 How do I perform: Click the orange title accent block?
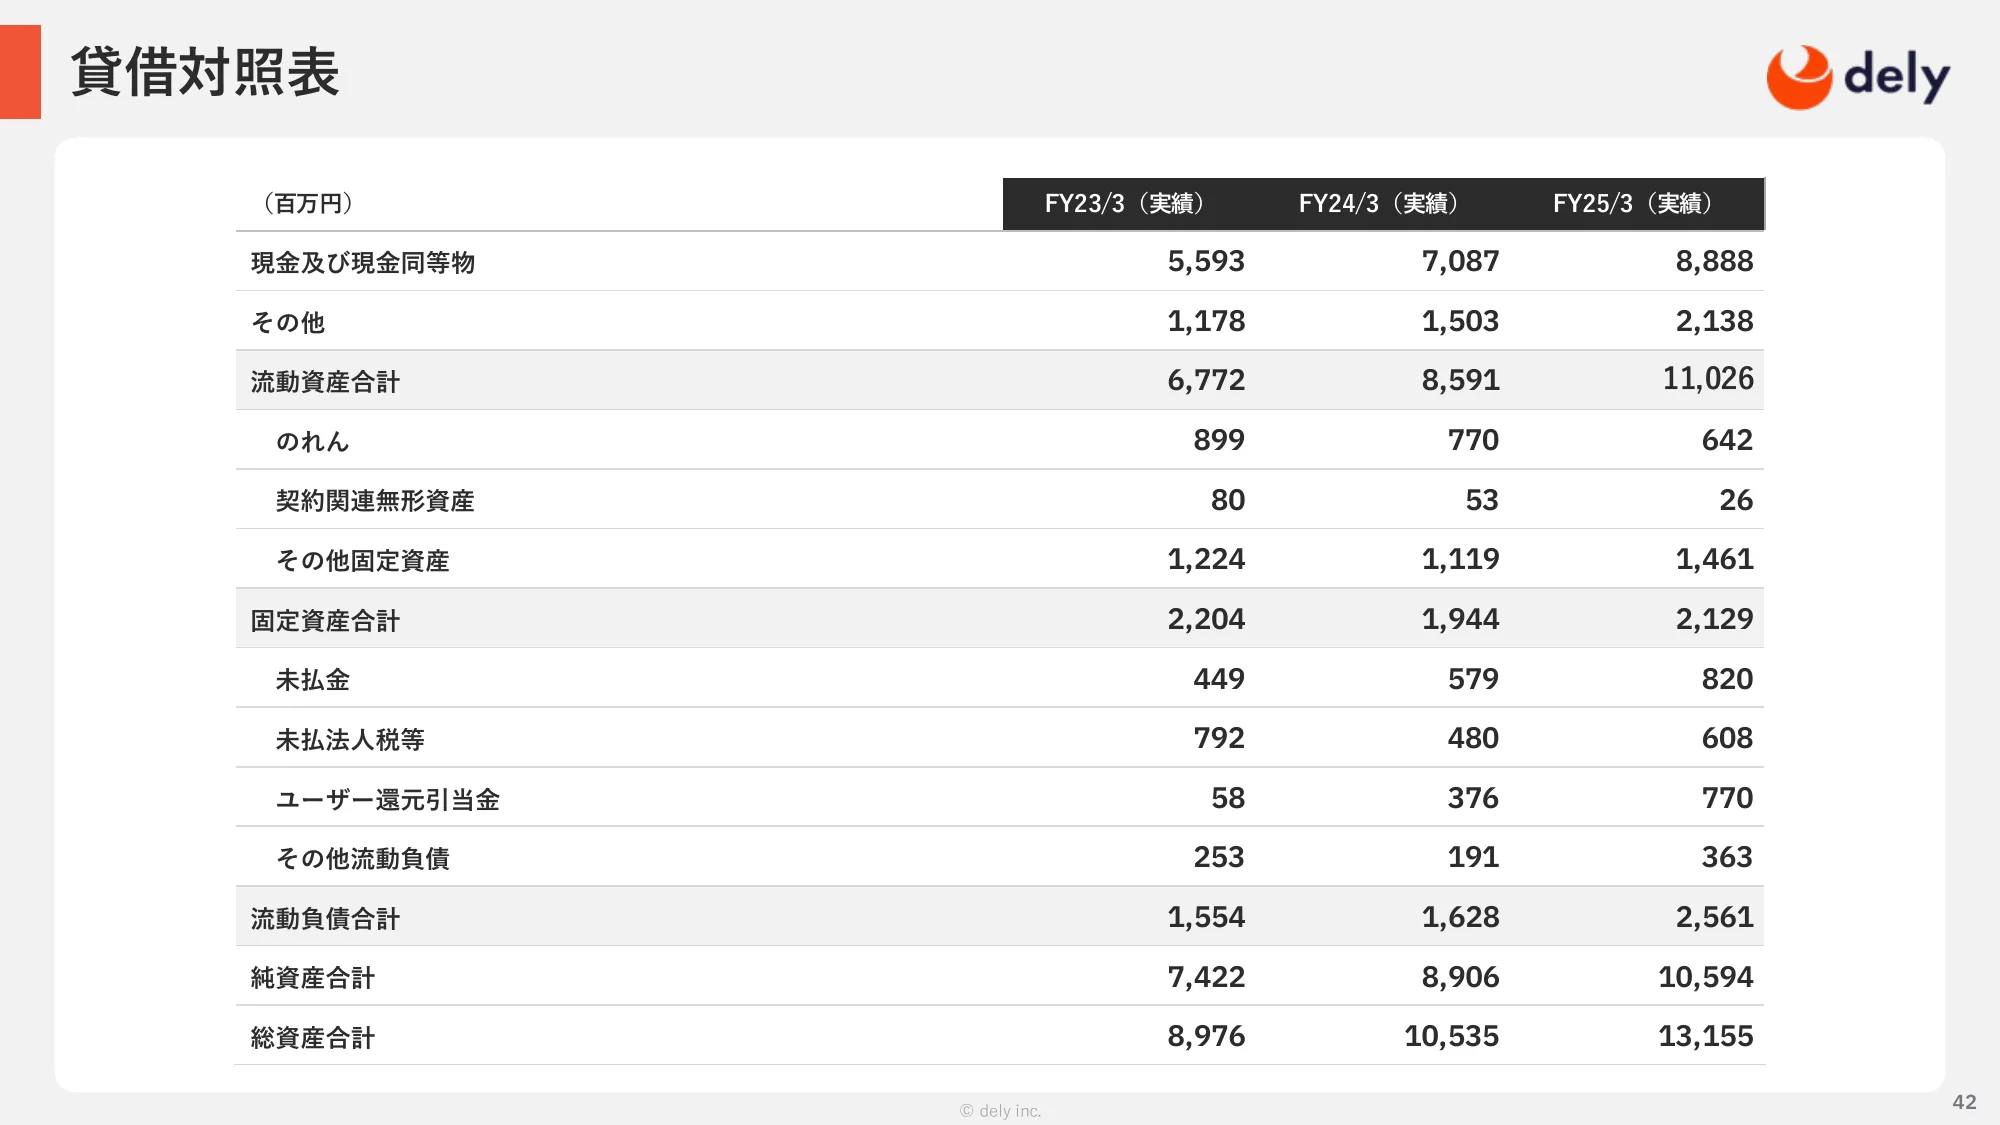(x=20, y=72)
